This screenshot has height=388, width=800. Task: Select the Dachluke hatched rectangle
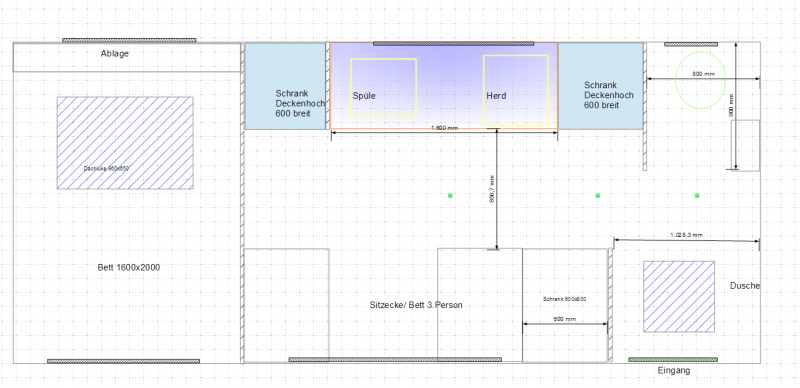pos(125,143)
